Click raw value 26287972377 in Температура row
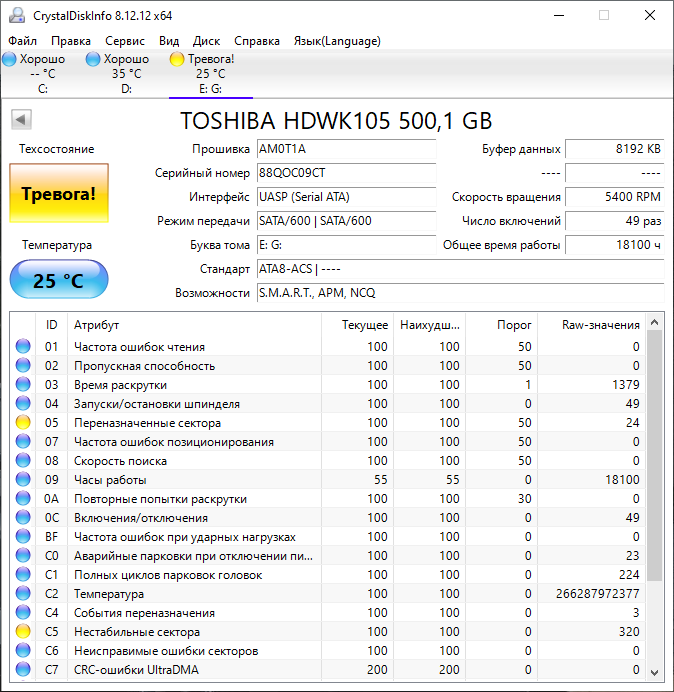 point(598,594)
